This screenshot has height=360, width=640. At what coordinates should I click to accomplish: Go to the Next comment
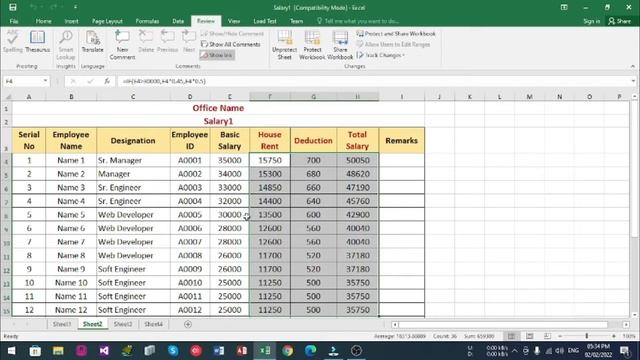(x=189, y=42)
